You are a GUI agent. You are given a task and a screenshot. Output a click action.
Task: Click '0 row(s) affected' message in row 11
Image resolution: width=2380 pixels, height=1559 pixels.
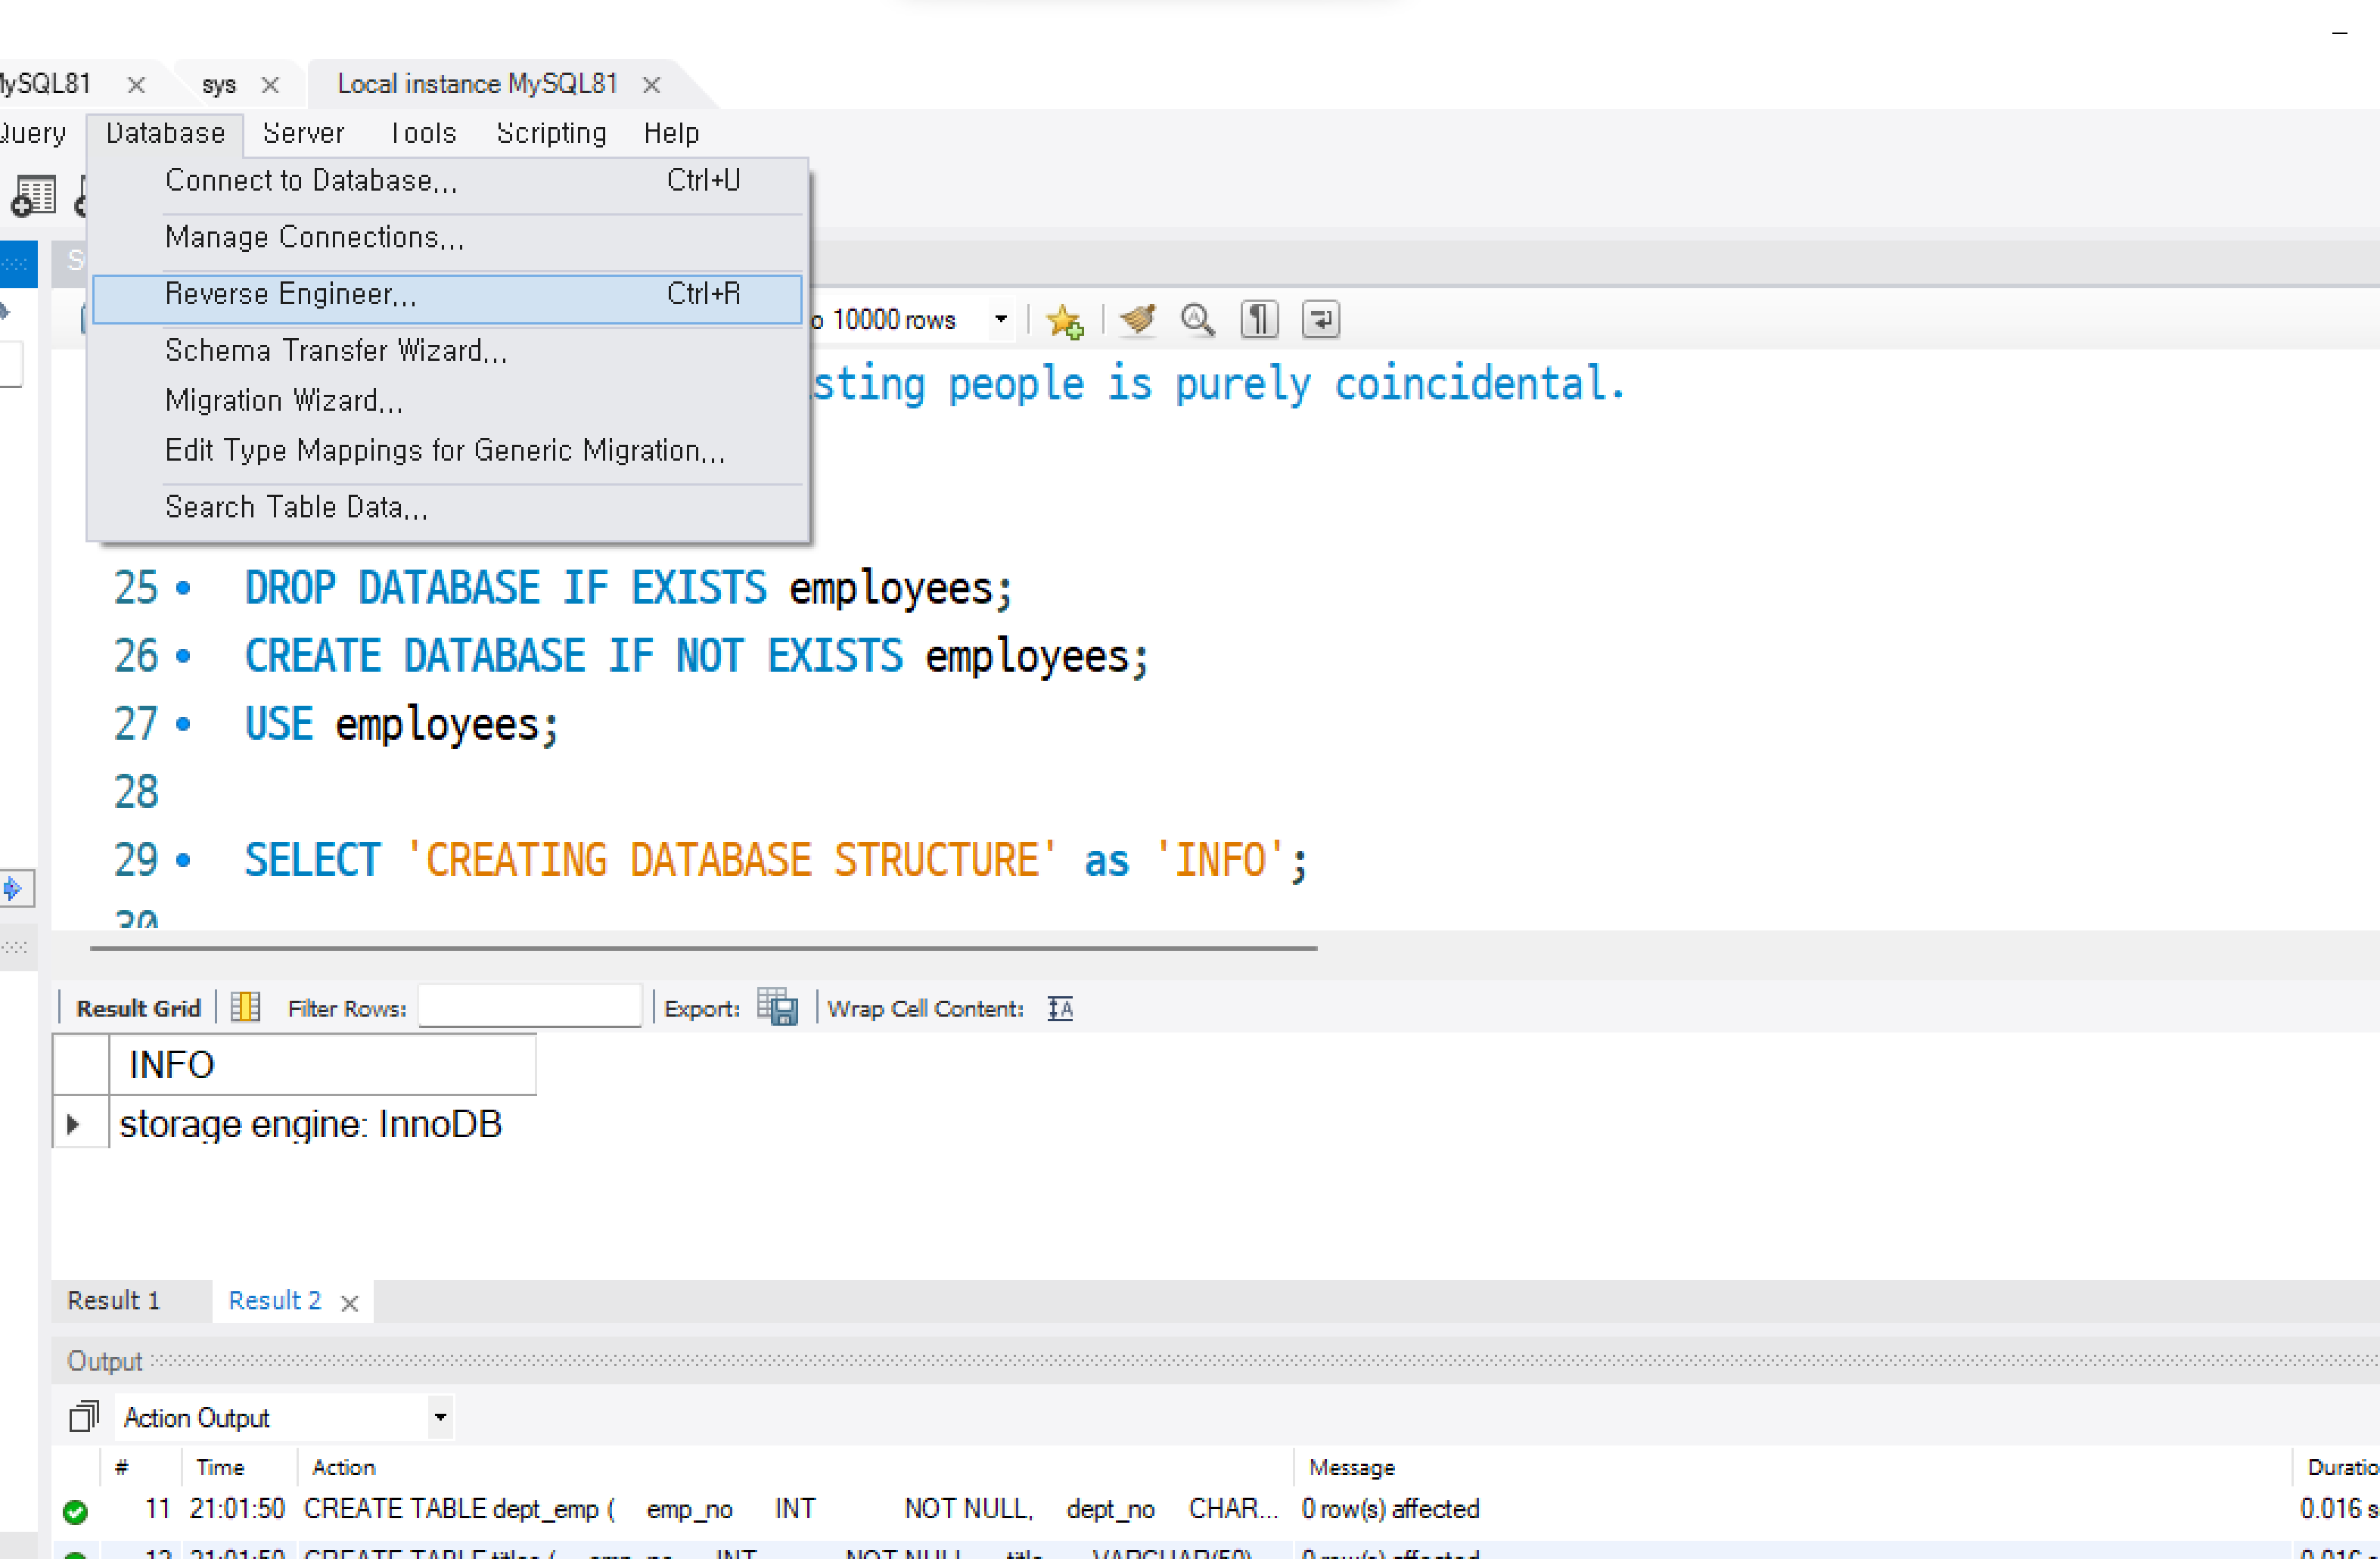tap(1390, 1509)
